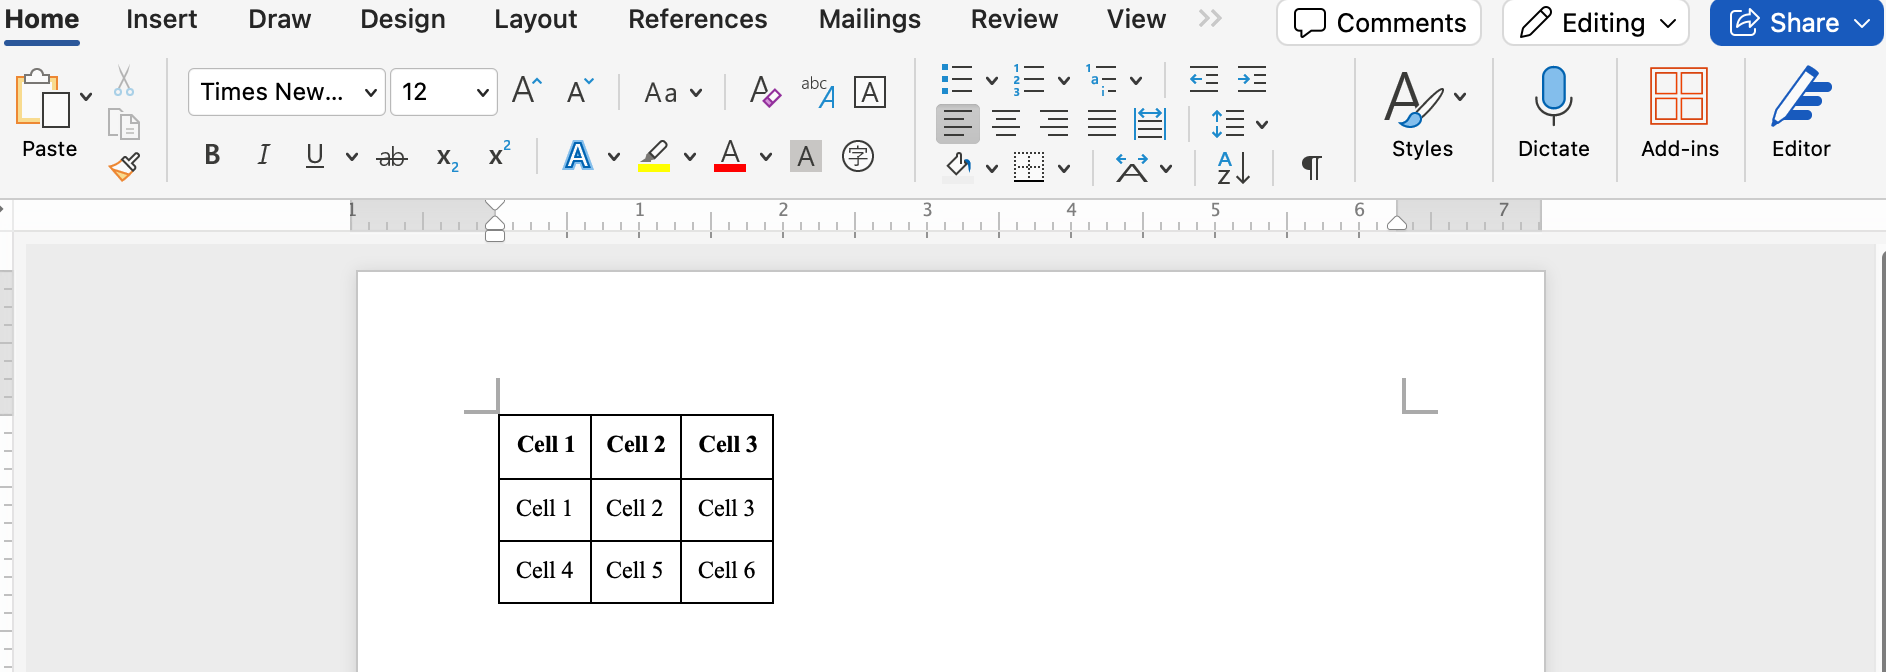Viewport: 1886px width, 672px height.
Task: Increase indent of the paragraph
Action: click(1252, 79)
